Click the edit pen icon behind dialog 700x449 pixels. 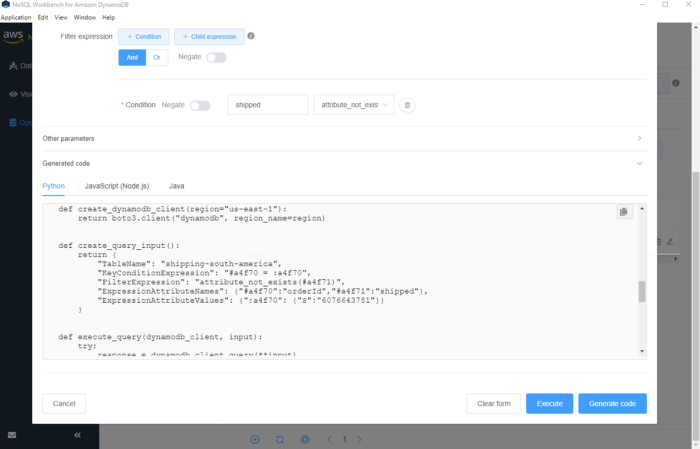(670, 242)
